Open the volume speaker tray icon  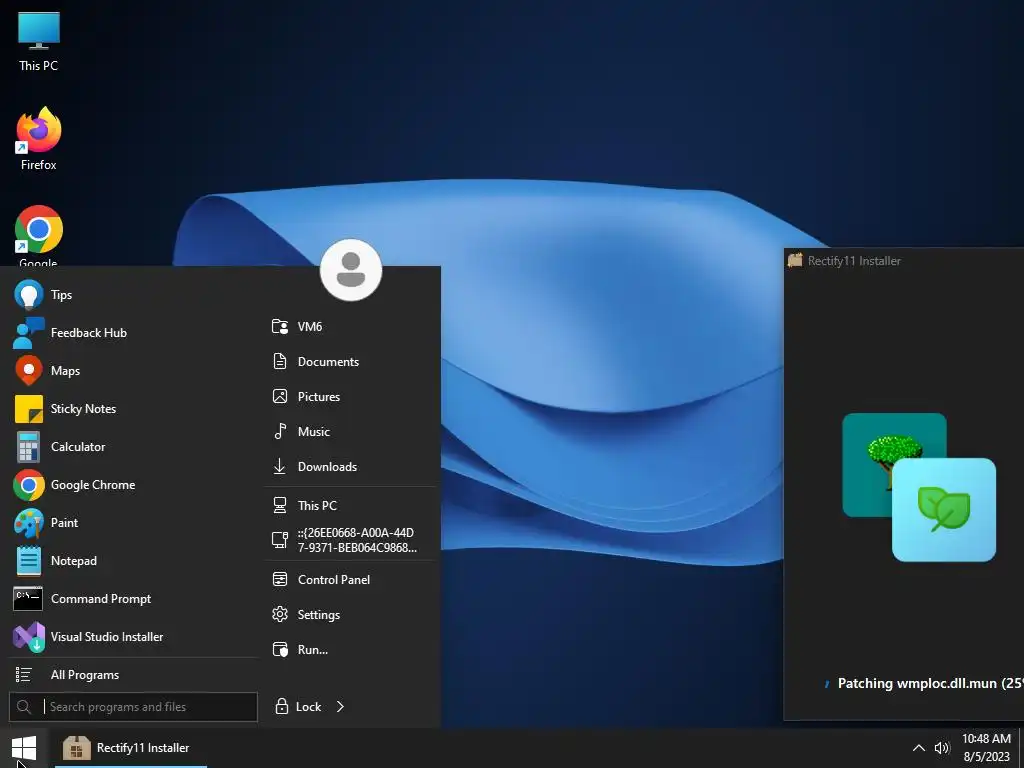(942, 748)
